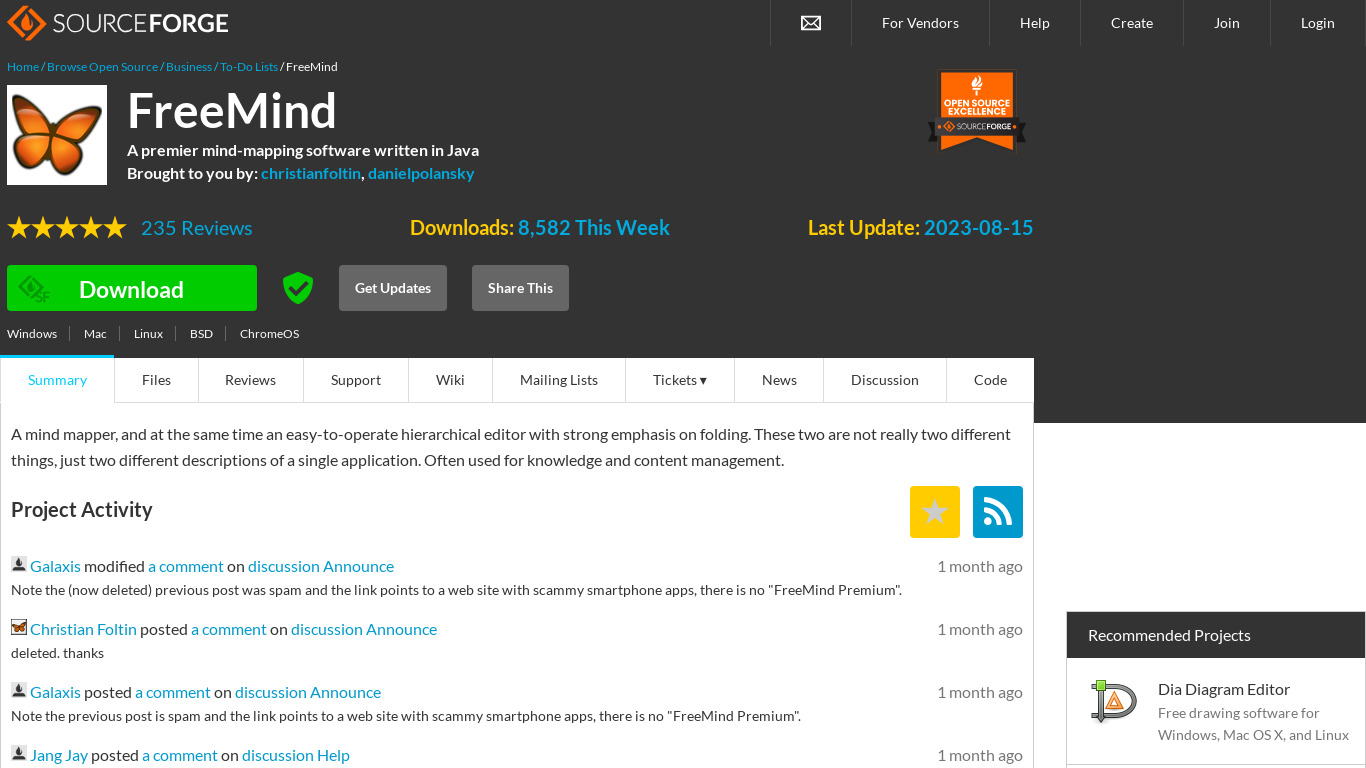The width and height of the screenshot is (1366, 768).
Task: Open the Support tab
Action: (356, 380)
